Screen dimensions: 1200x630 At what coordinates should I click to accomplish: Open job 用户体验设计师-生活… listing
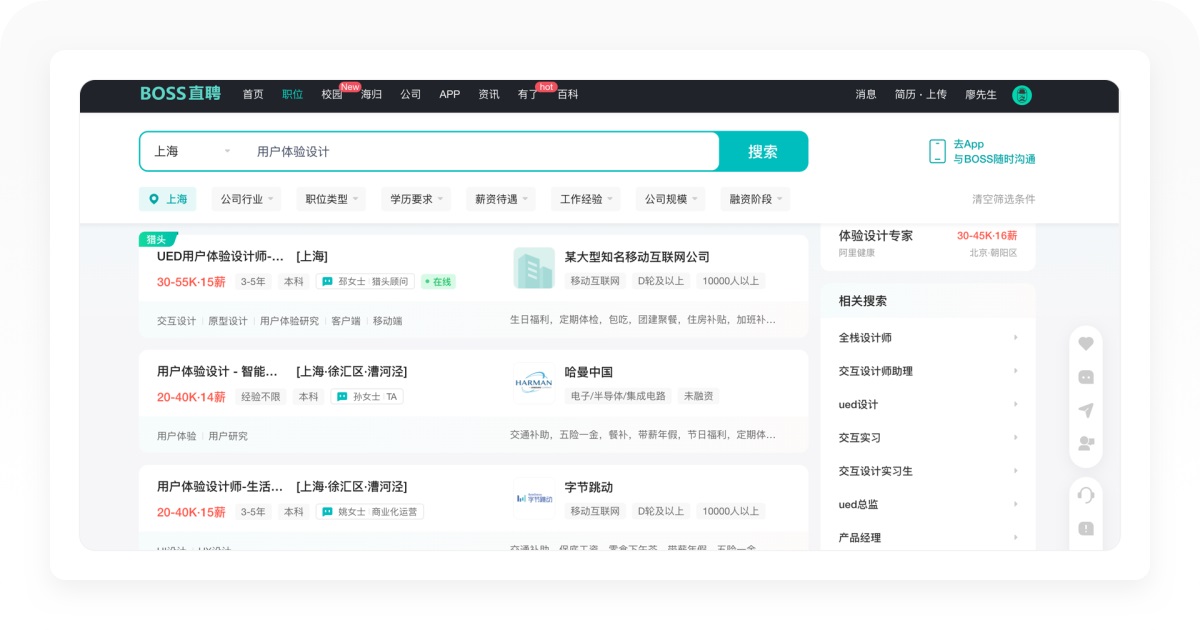point(282,486)
